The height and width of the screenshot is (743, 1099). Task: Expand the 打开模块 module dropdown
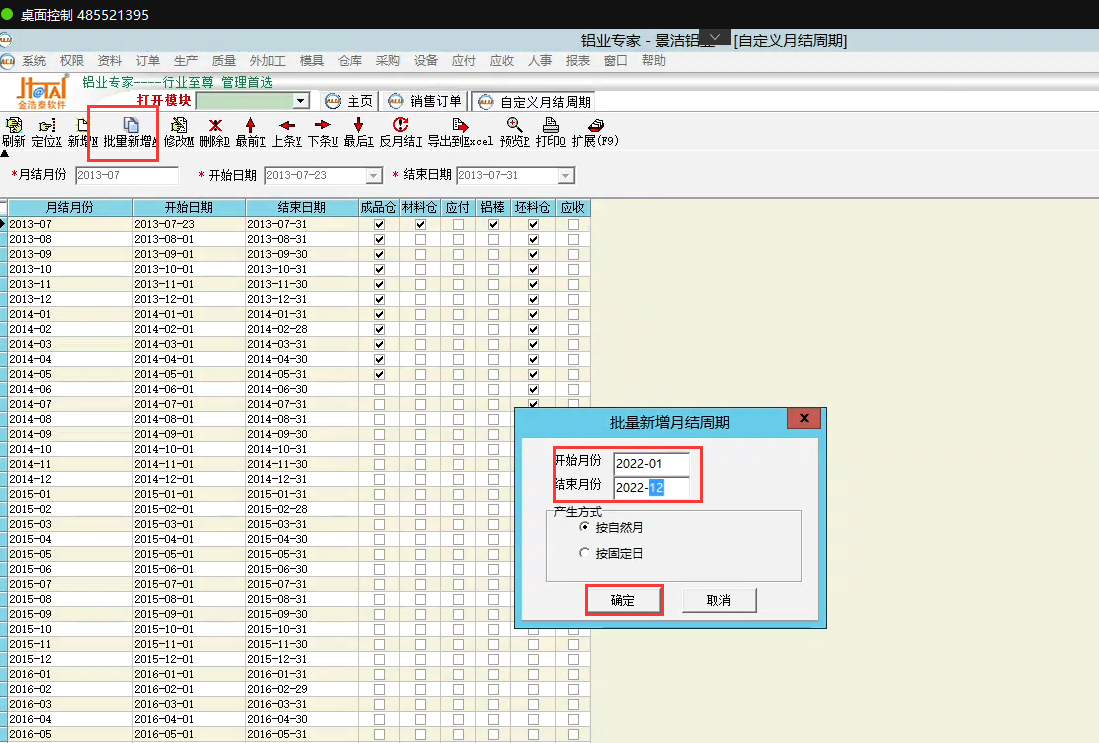[301, 101]
